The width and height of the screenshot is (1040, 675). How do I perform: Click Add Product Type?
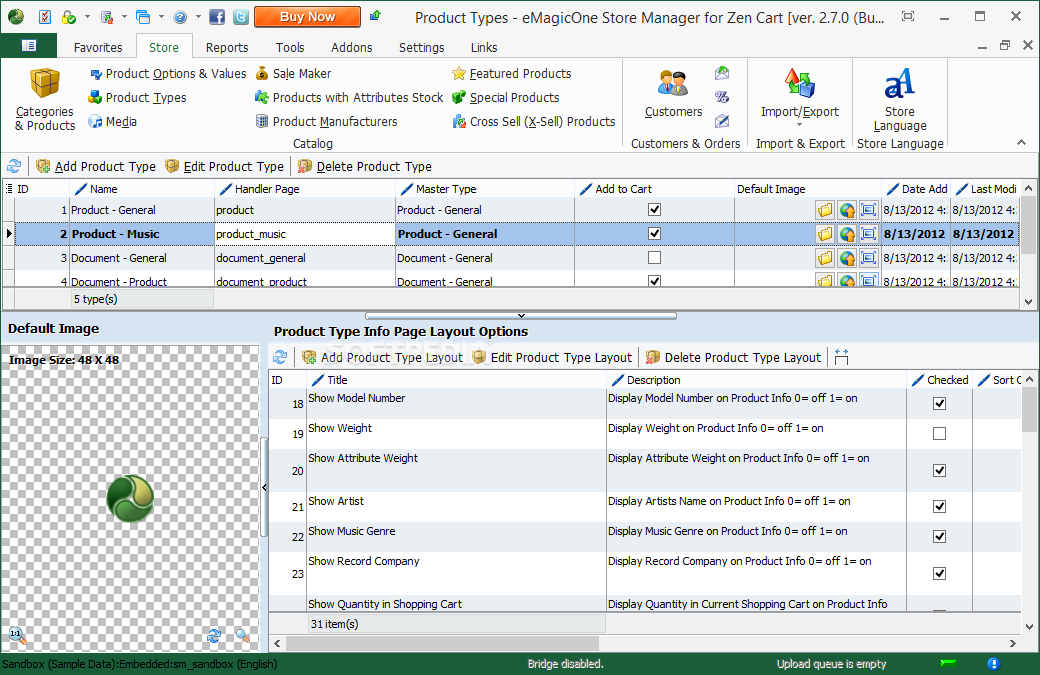point(96,166)
